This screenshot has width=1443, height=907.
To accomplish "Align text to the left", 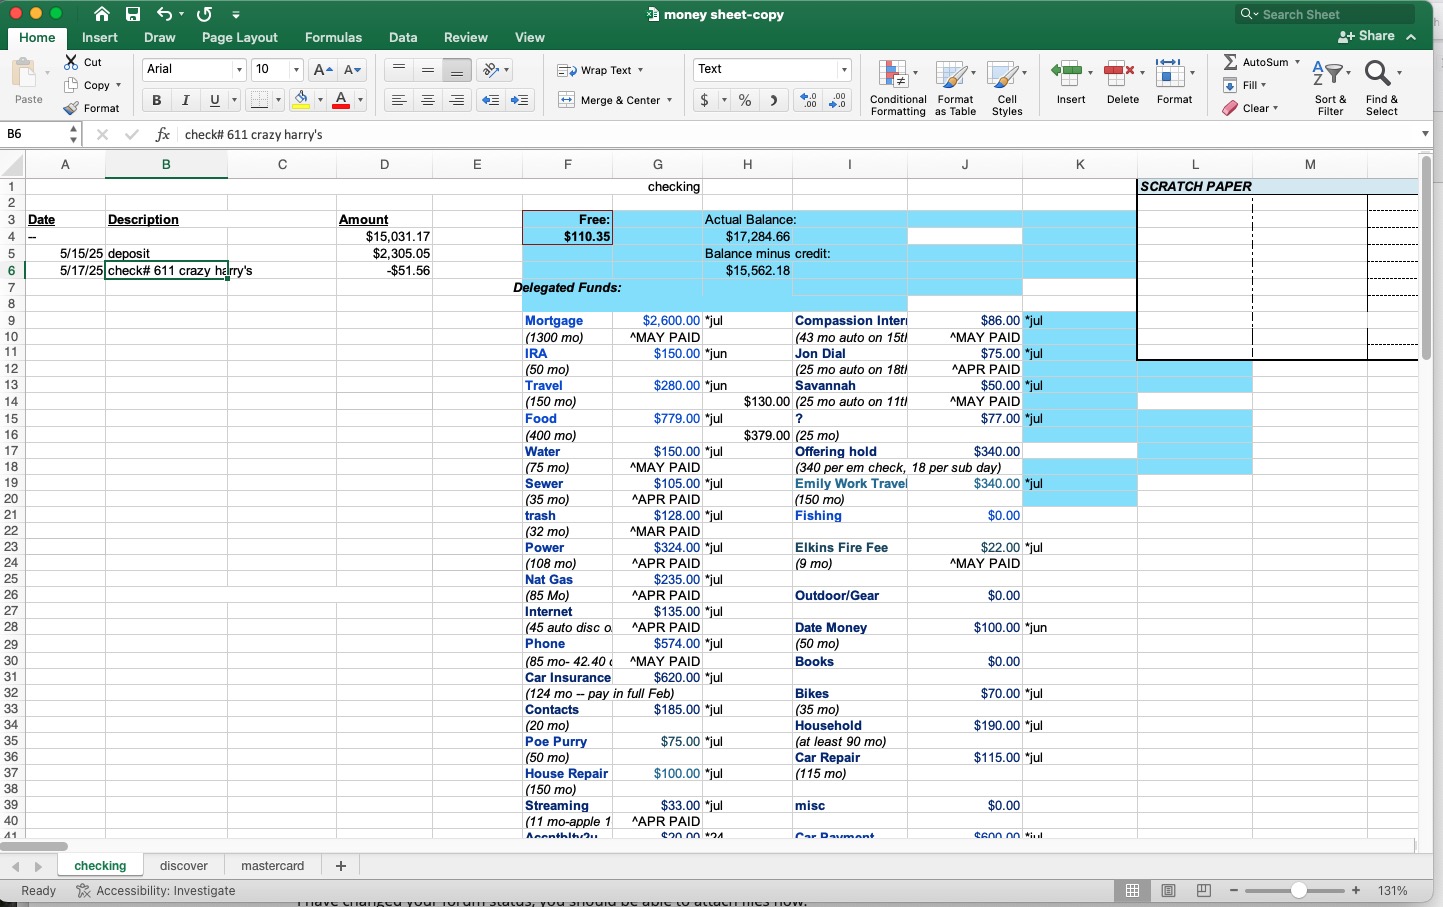I will (x=398, y=100).
